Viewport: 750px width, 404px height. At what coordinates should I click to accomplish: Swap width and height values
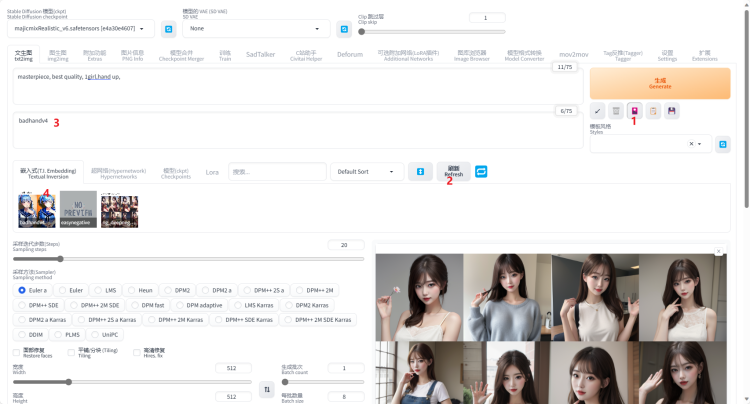point(266,389)
